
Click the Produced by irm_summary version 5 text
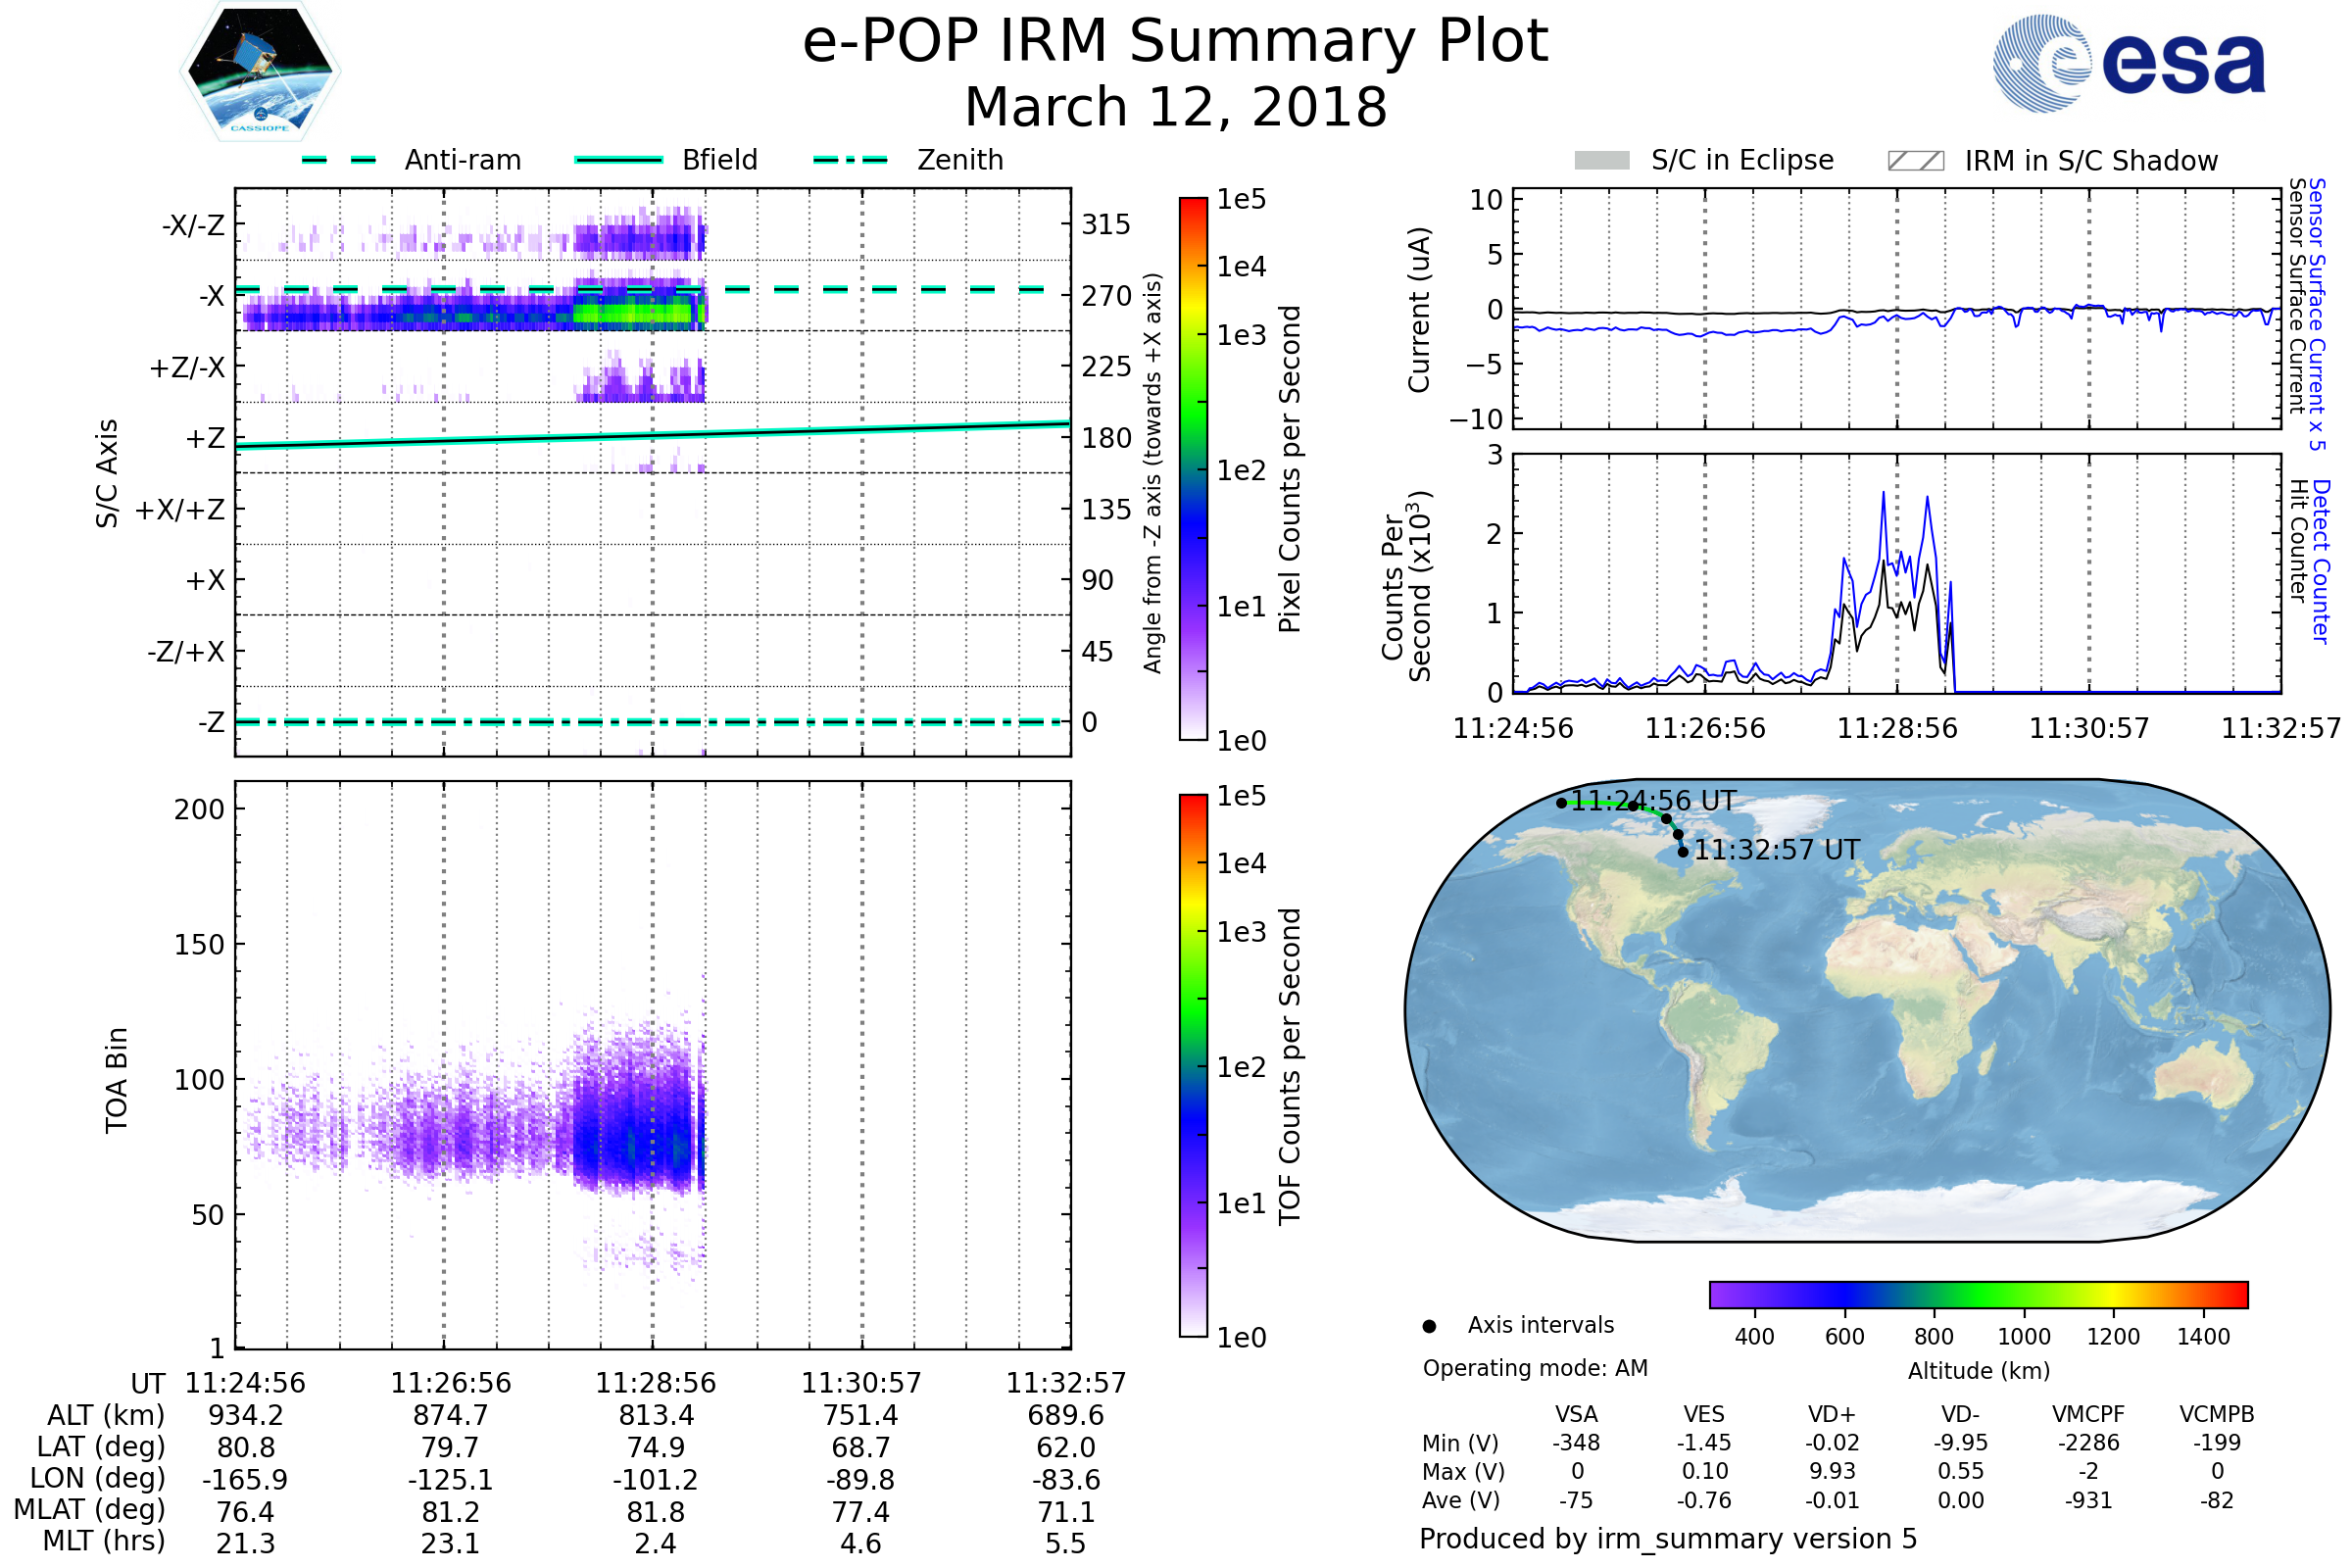[1667, 1538]
